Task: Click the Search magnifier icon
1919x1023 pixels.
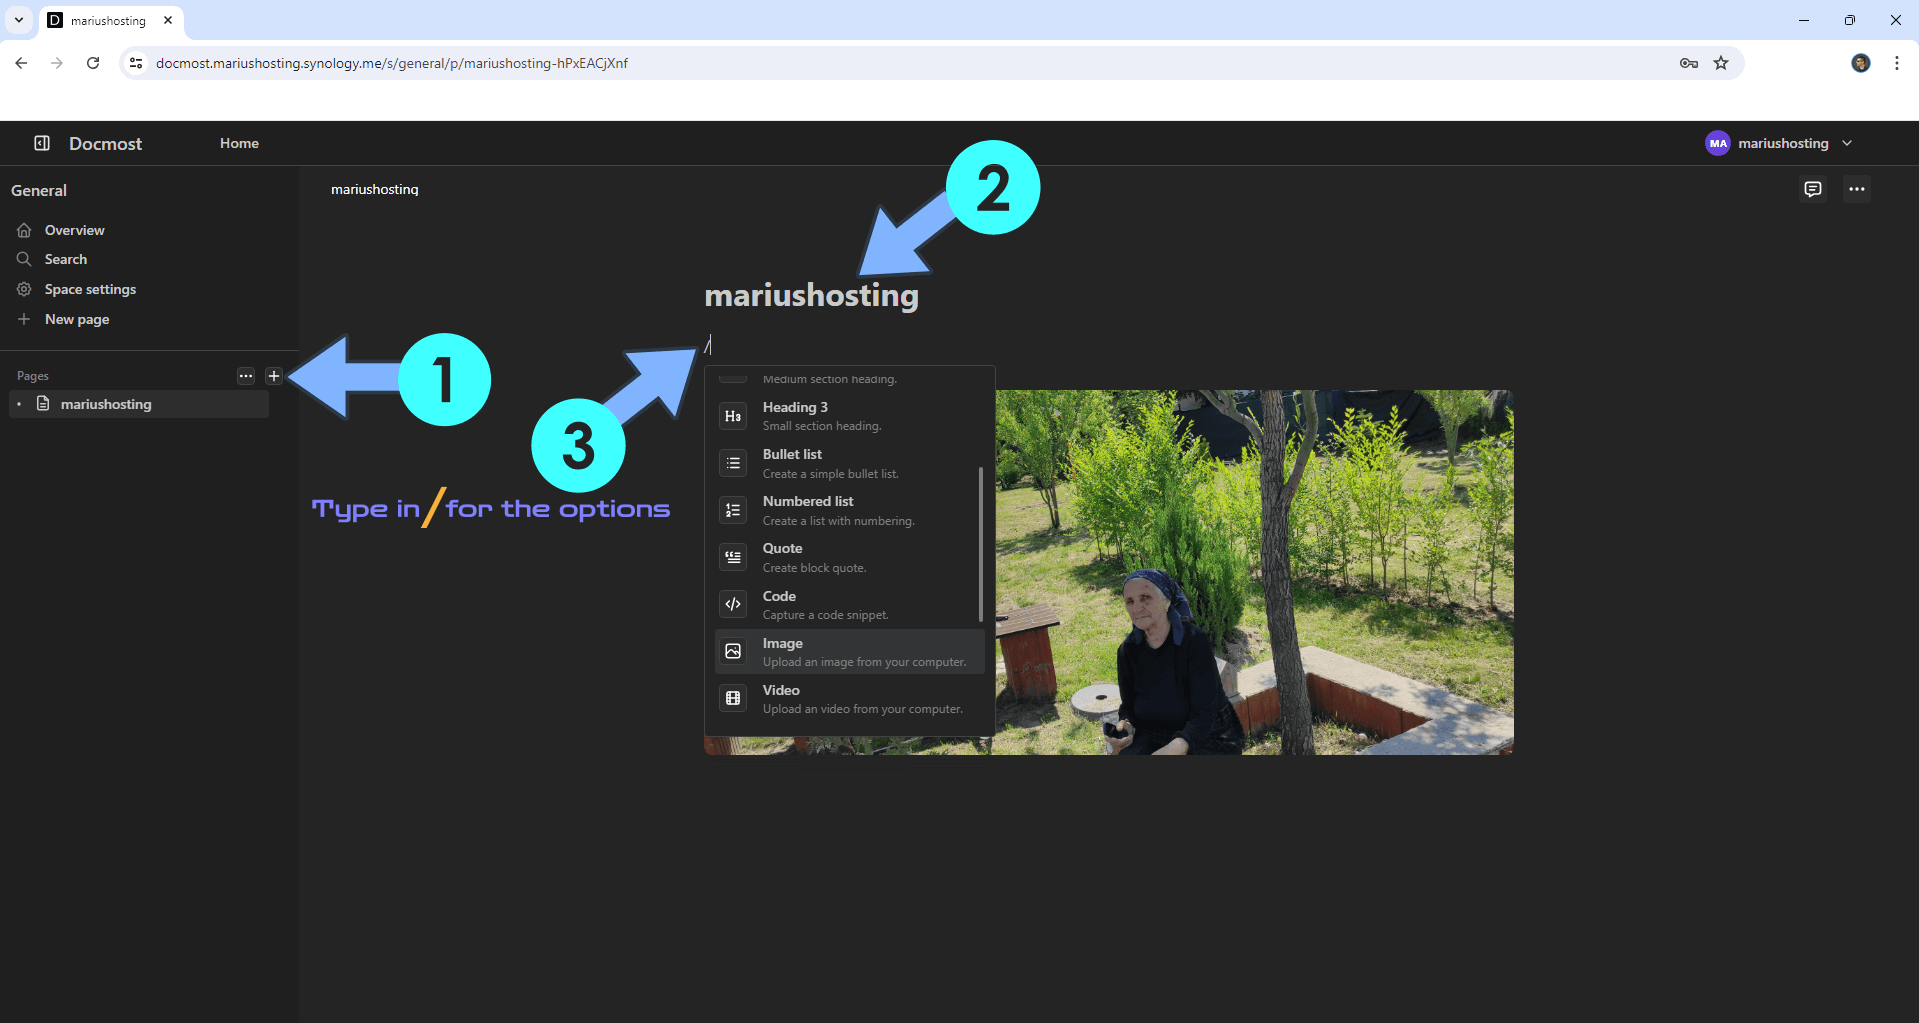Action: [24, 259]
